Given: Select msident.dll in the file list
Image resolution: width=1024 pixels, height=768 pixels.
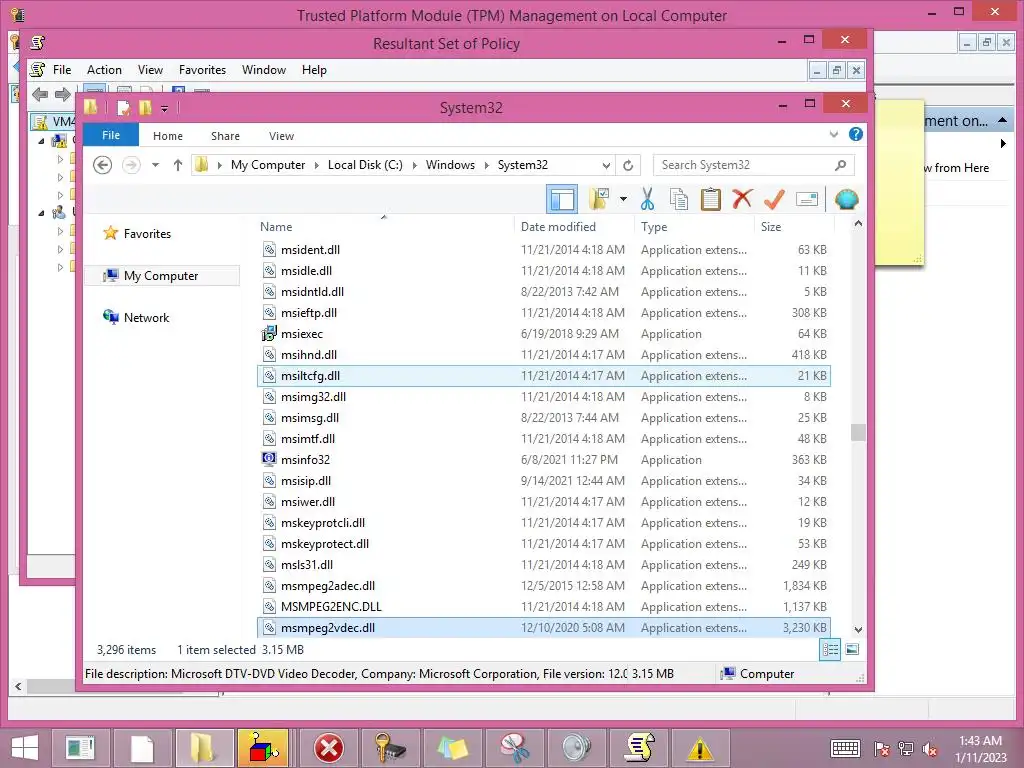Looking at the screenshot, I should 544,249.
